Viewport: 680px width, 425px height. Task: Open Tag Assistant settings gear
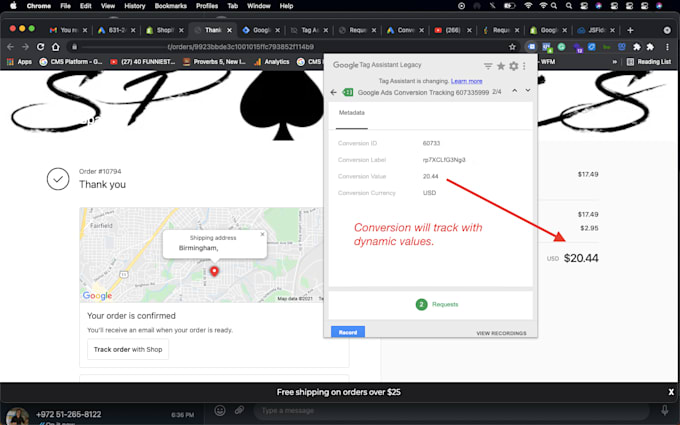tap(513, 66)
